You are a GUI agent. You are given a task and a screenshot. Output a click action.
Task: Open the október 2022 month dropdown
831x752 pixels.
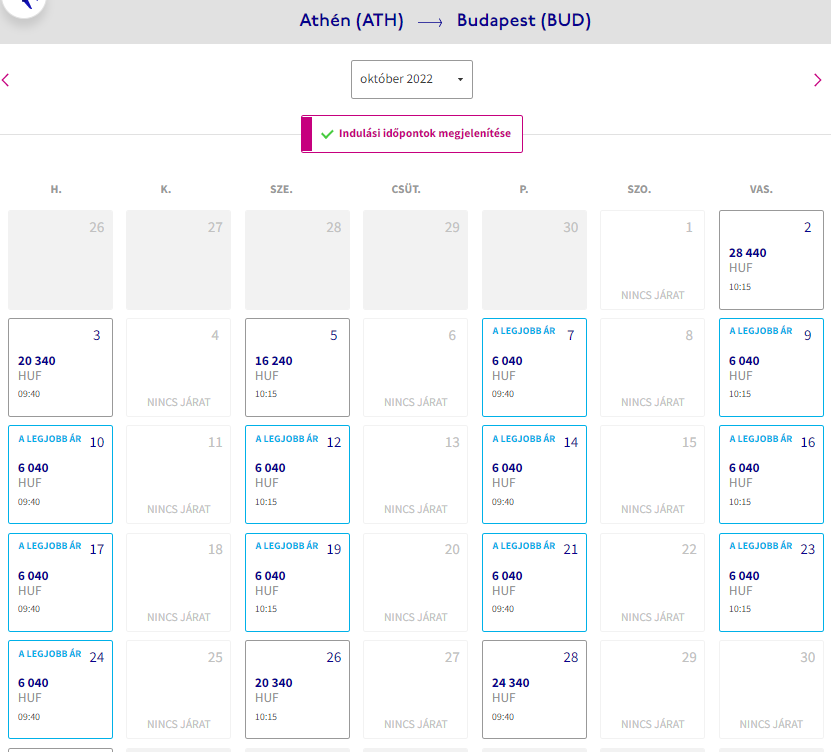412,79
